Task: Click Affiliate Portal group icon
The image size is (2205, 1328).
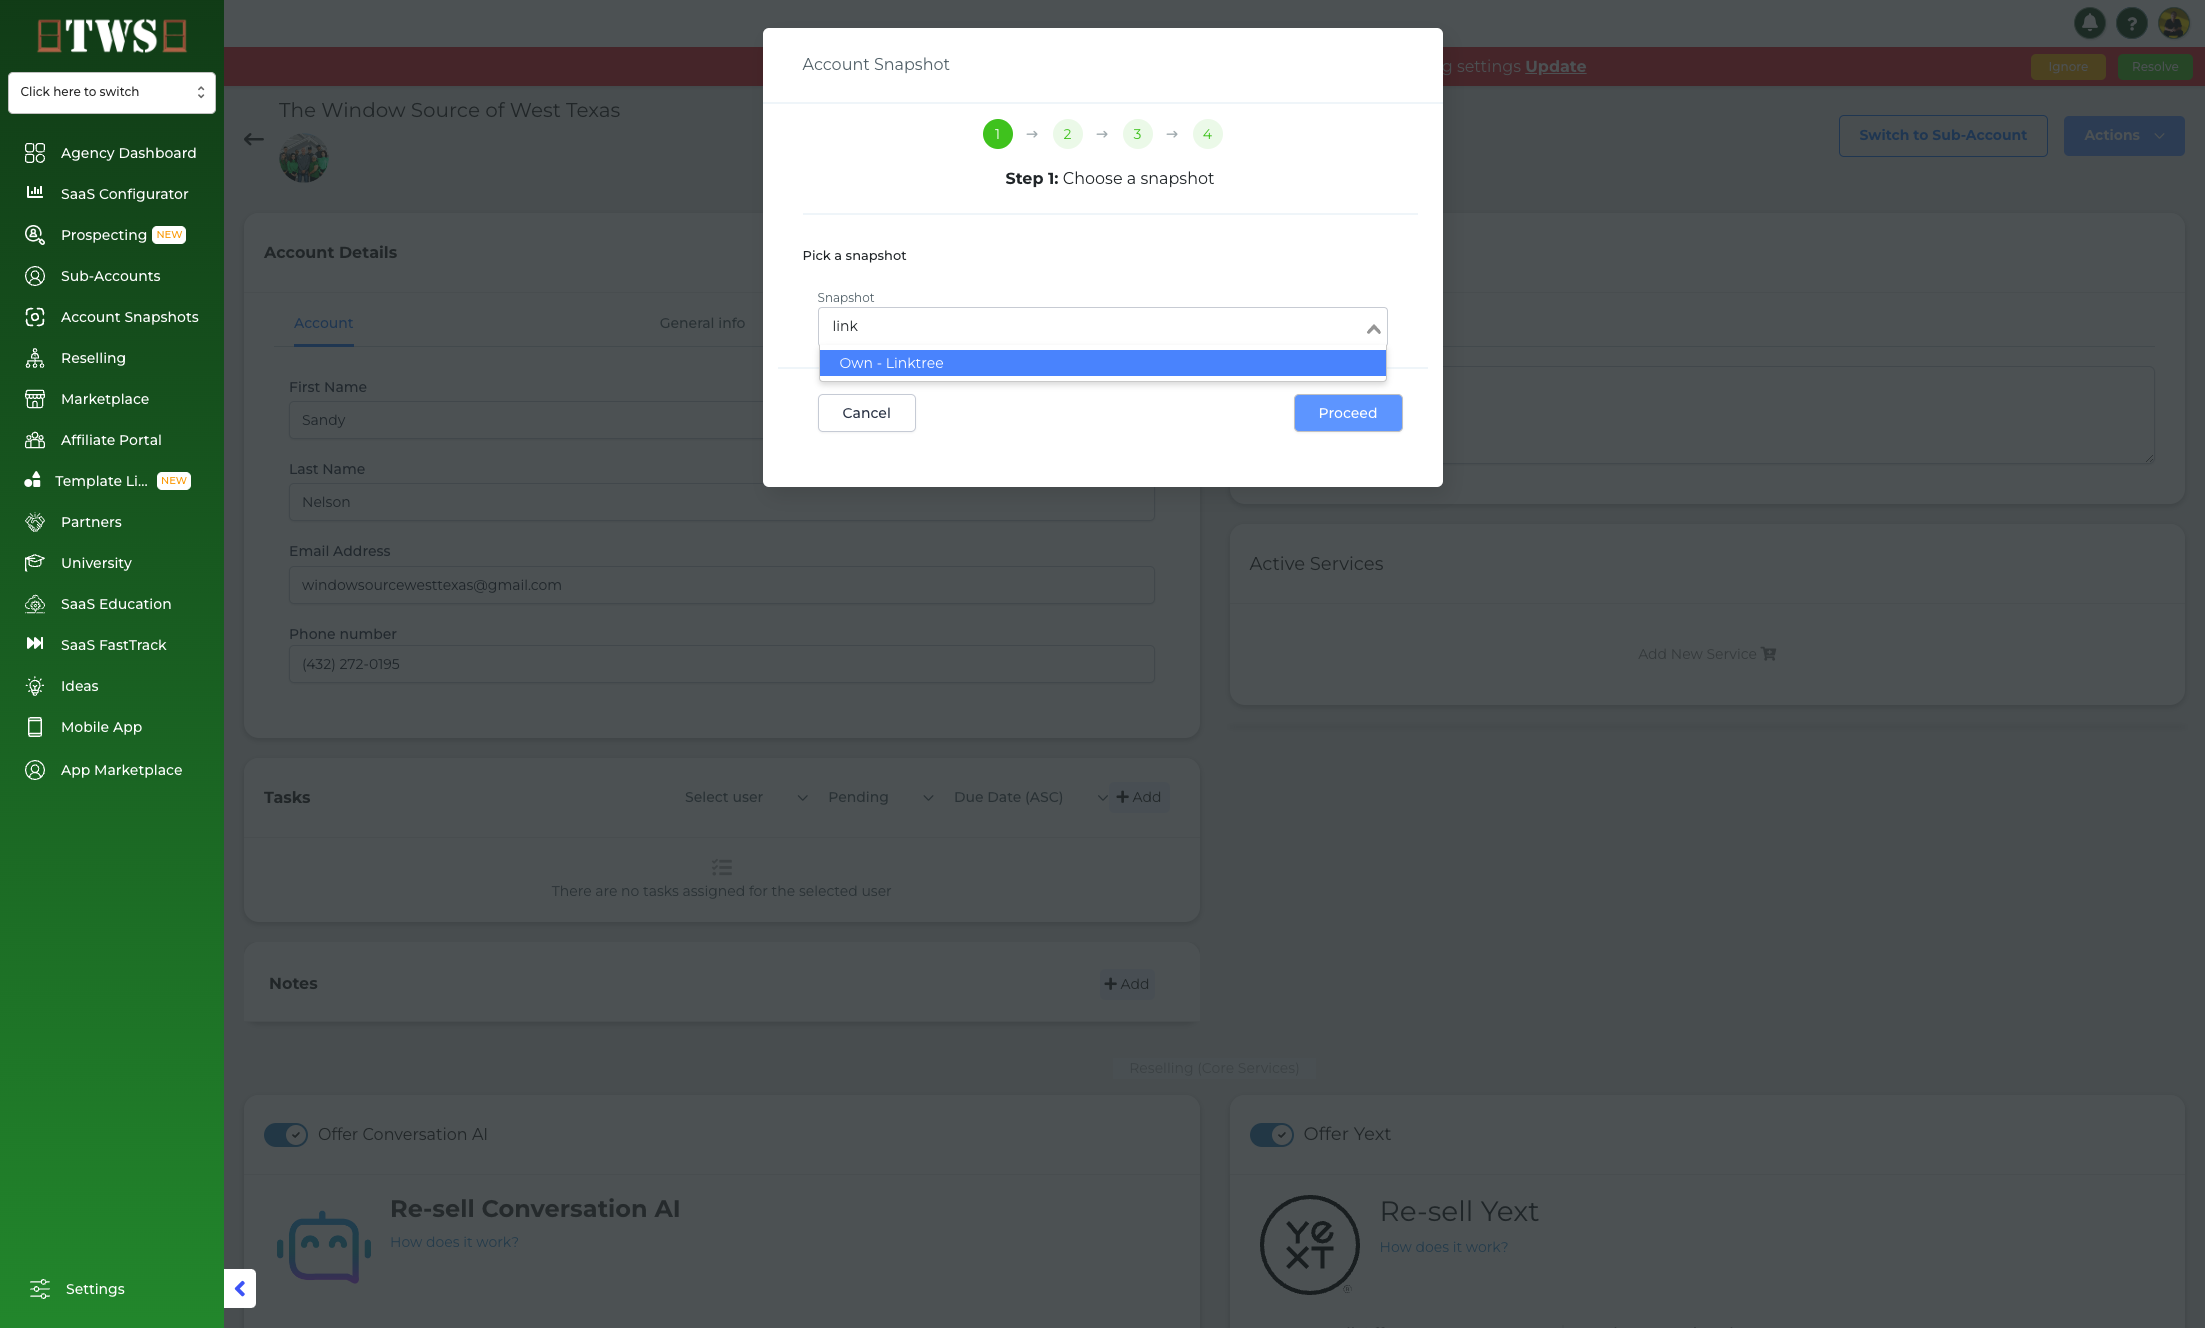Action: point(35,440)
